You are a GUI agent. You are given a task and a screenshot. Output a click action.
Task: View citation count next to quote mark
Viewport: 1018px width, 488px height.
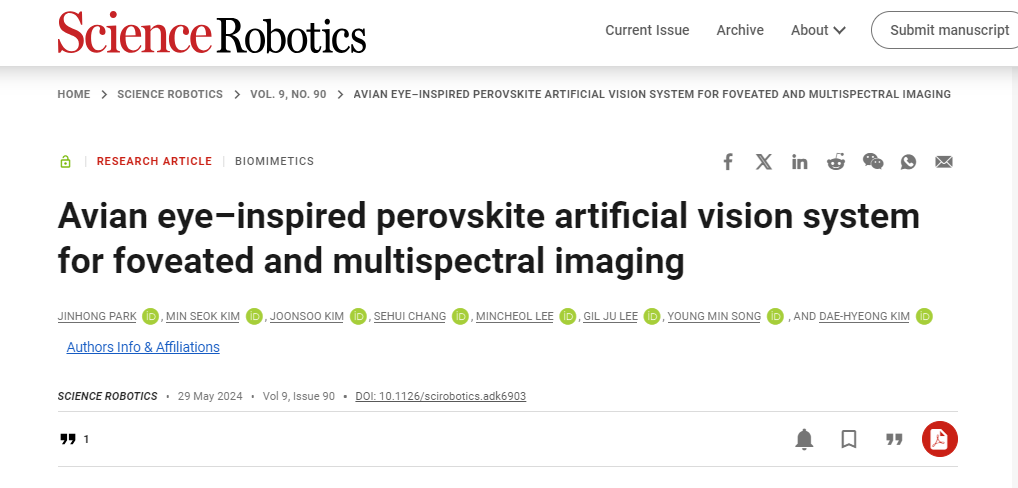click(x=86, y=439)
